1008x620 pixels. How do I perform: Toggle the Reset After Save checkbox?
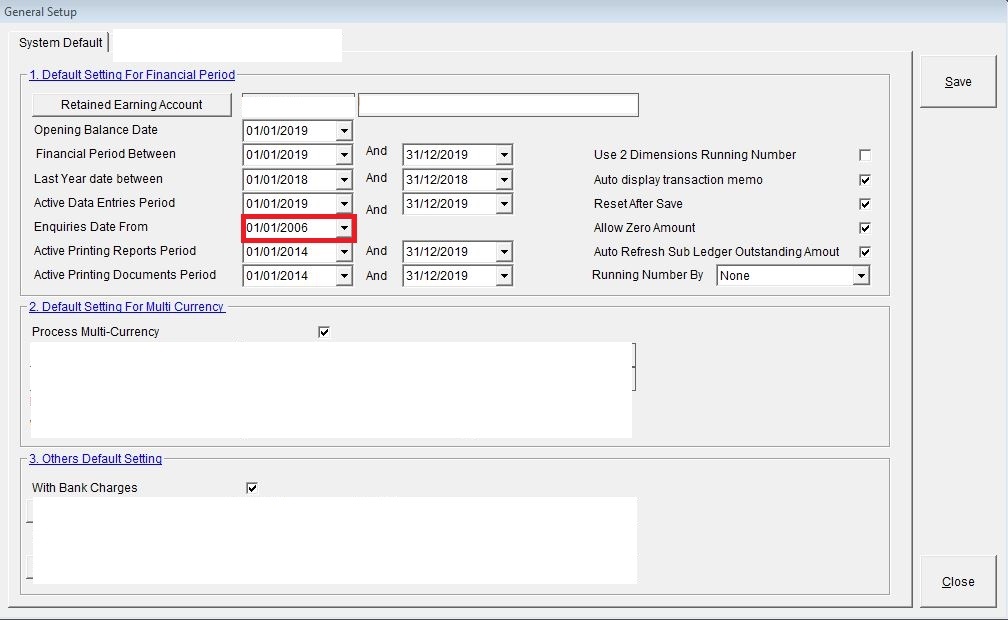click(x=865, y=204)
